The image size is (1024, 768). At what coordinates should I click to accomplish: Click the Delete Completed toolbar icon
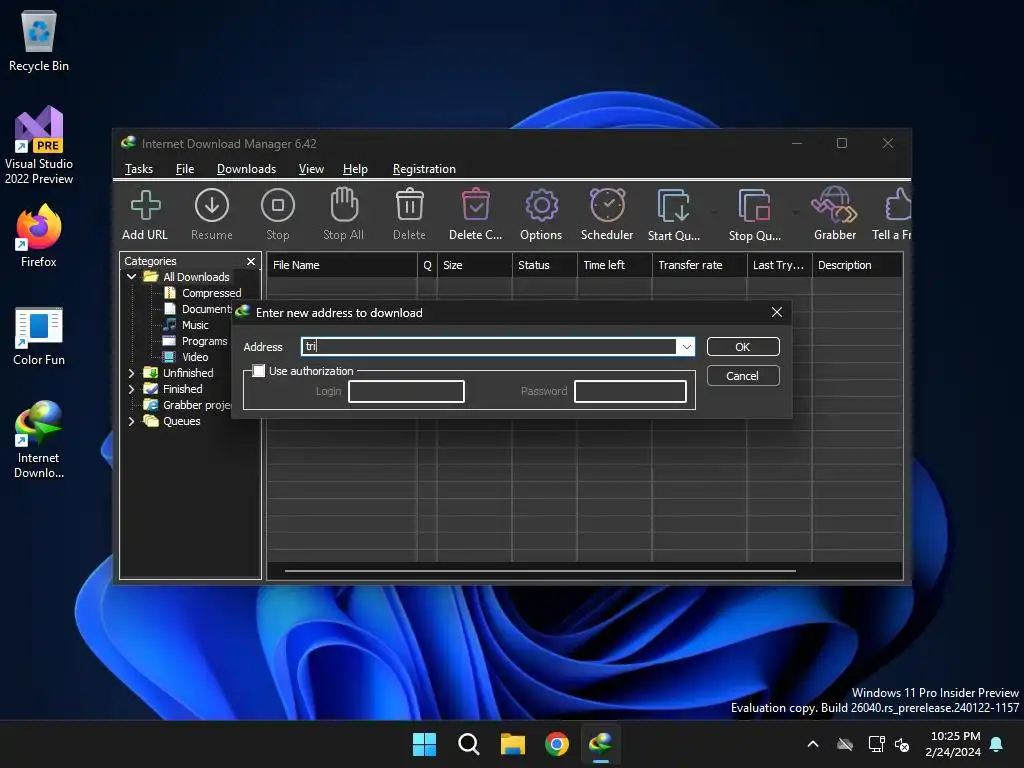[x=475, y=205]
